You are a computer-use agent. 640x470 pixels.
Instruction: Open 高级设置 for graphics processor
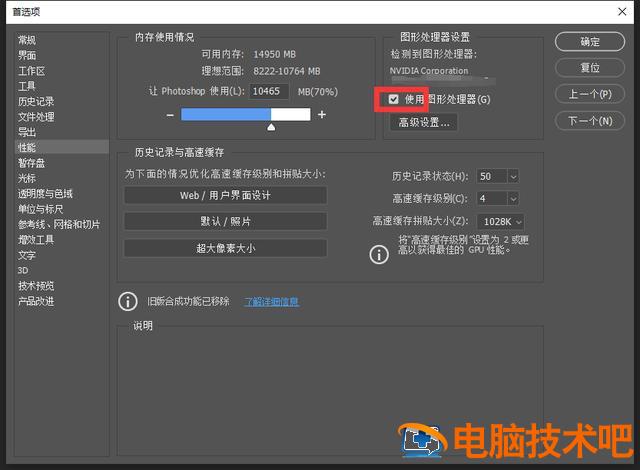click(x=424, y=122)
